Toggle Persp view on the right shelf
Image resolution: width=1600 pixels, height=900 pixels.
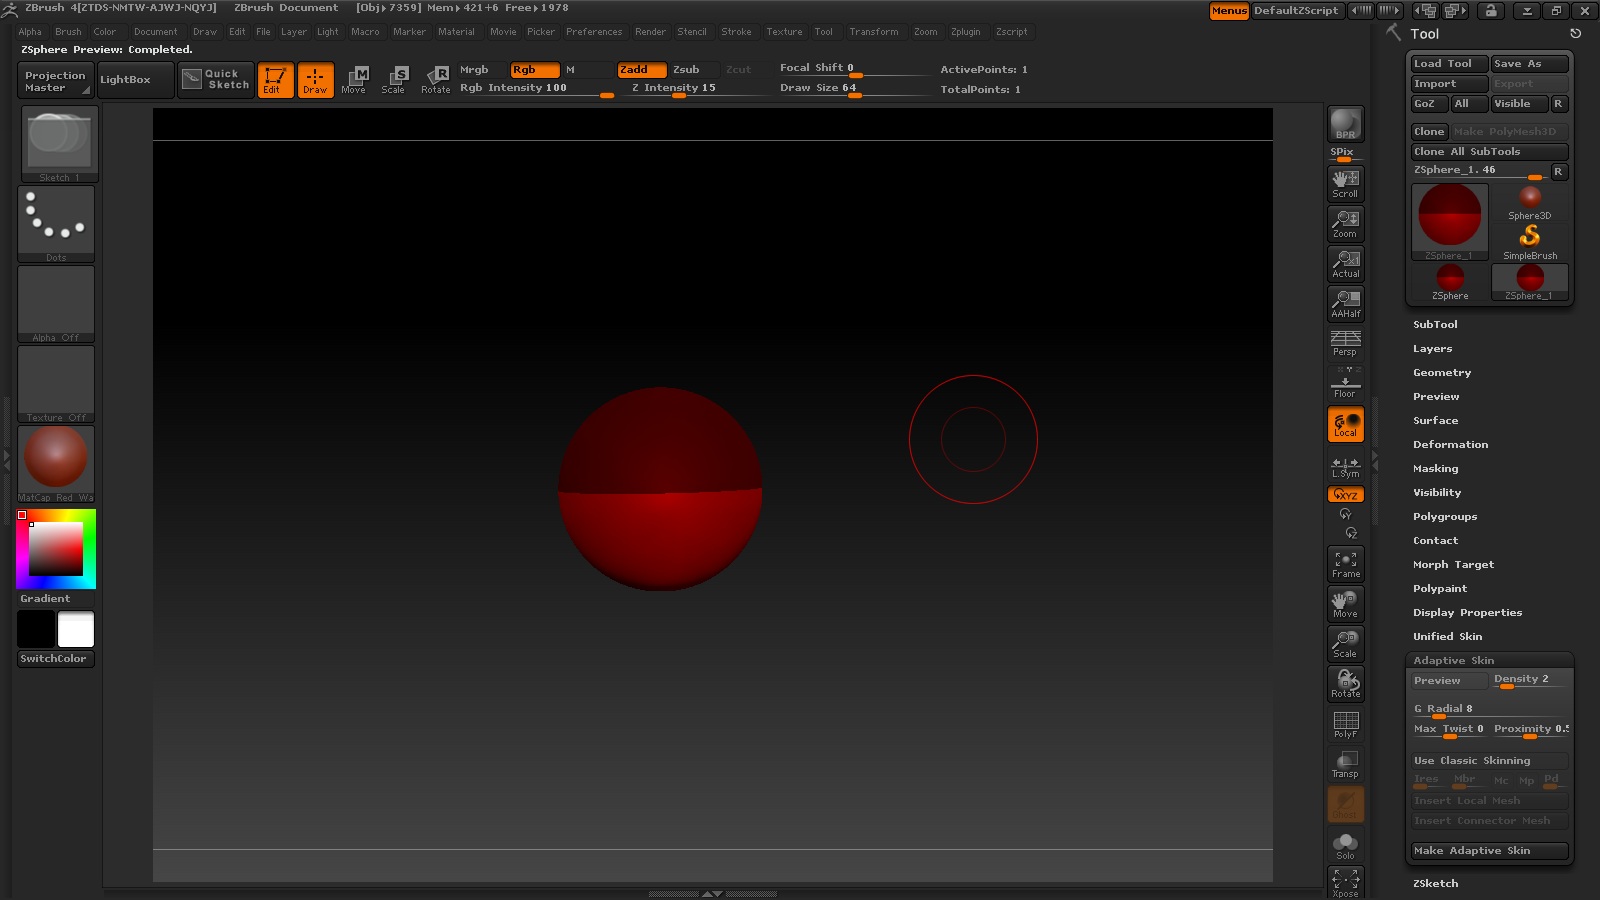tap(1344, 343)
